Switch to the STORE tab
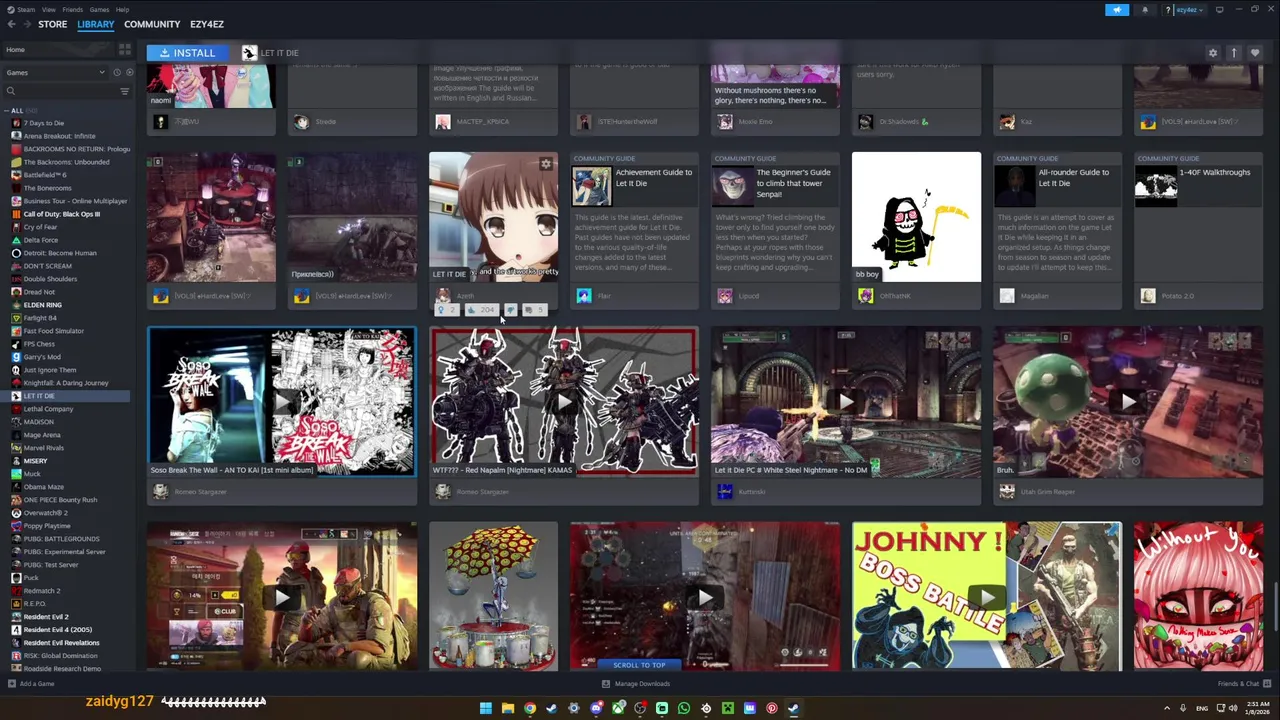The height and width of the screenshot is (720, 1280). pos(52,24)
